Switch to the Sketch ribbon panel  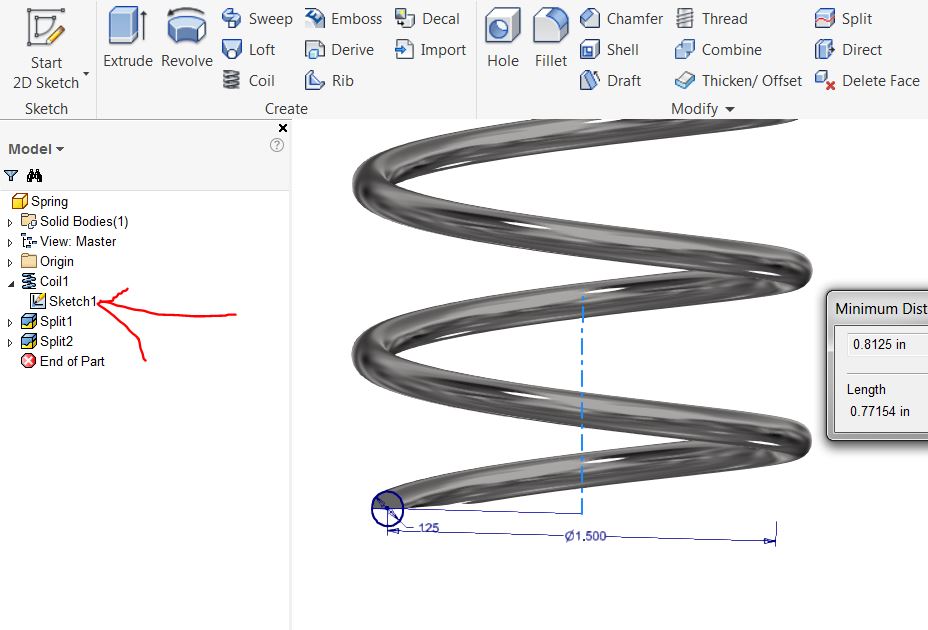46,108
